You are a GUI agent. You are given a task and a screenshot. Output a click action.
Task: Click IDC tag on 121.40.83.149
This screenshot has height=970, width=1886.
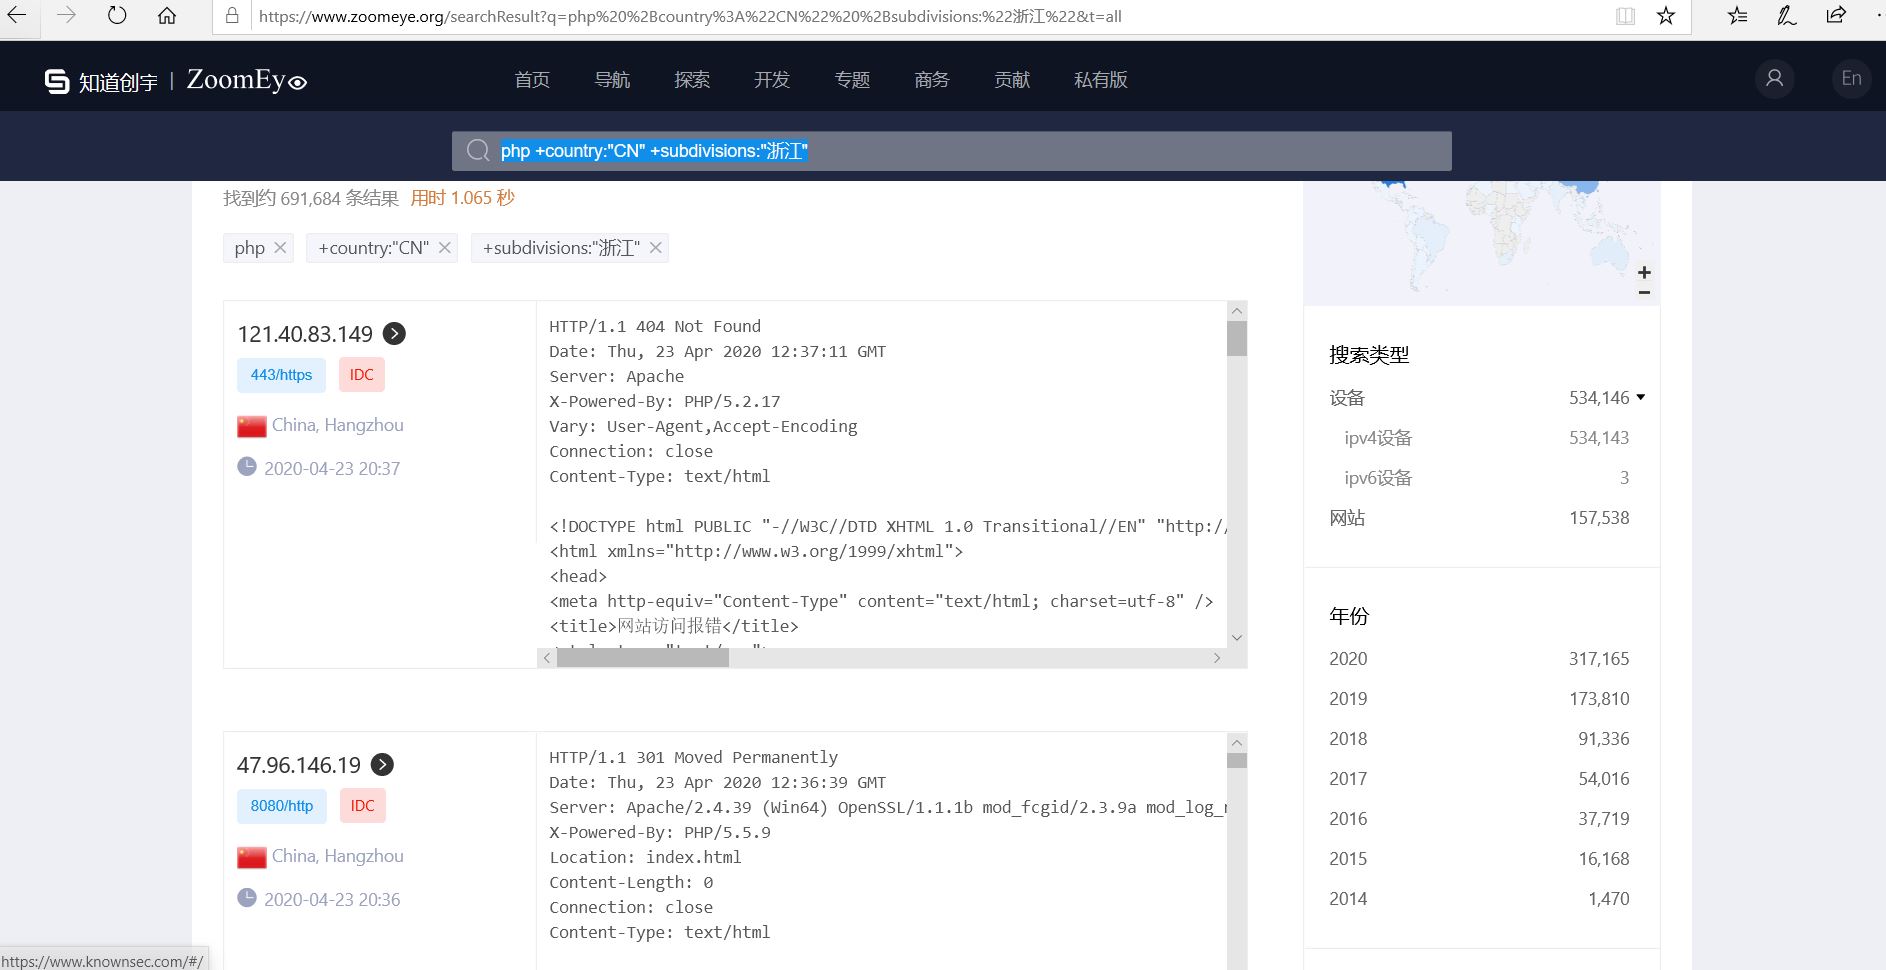[x=362, y=375]
